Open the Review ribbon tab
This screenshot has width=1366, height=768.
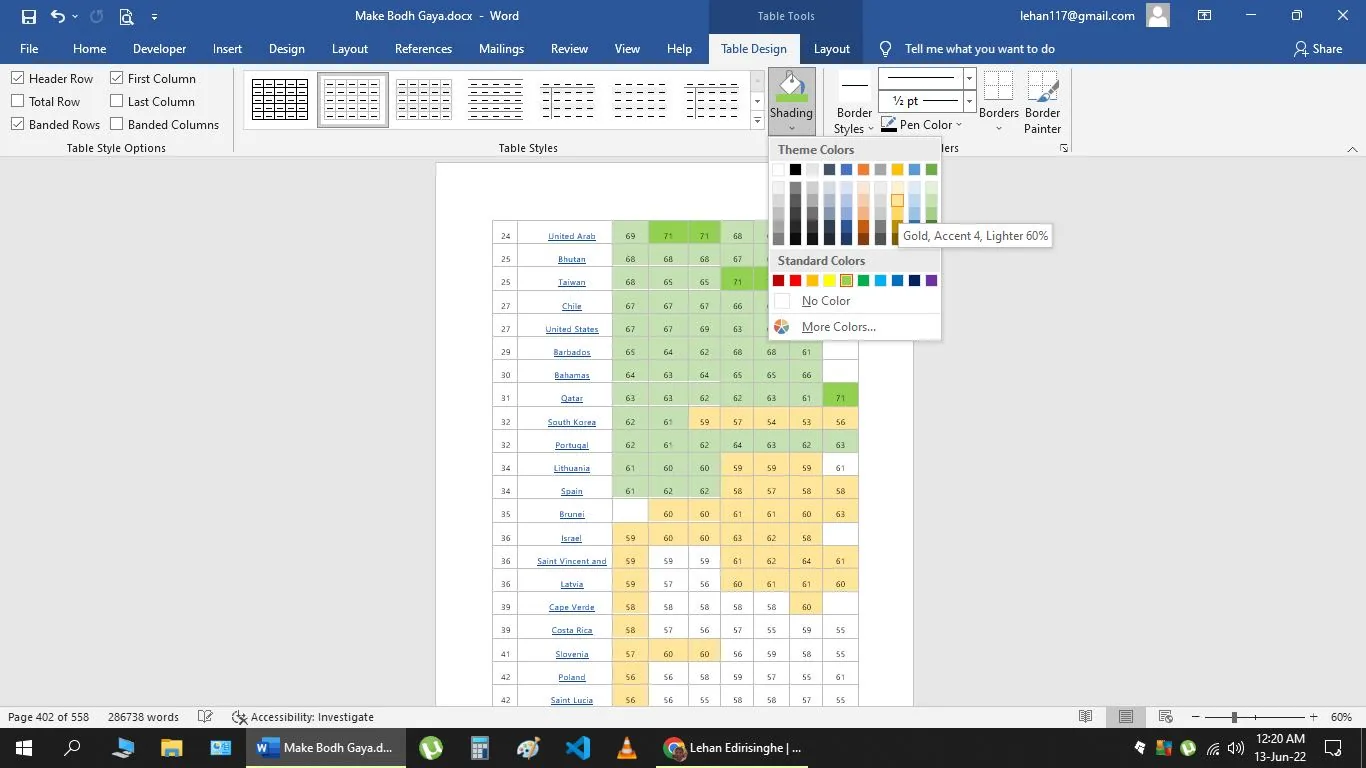click(569, 48)
